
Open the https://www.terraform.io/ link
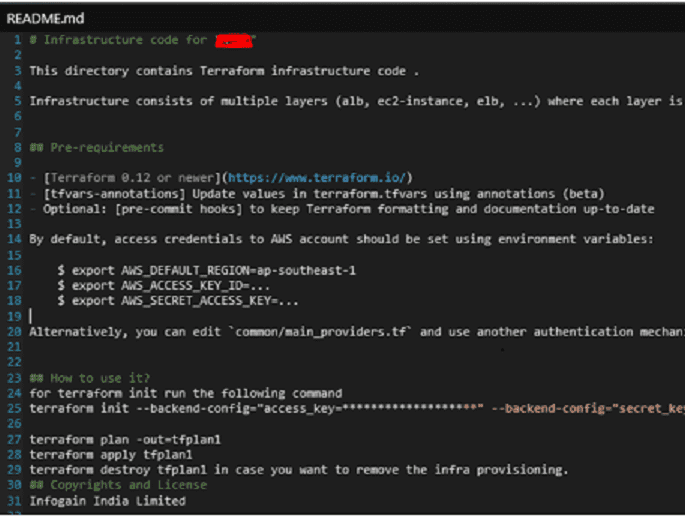[x=317, y=178]
